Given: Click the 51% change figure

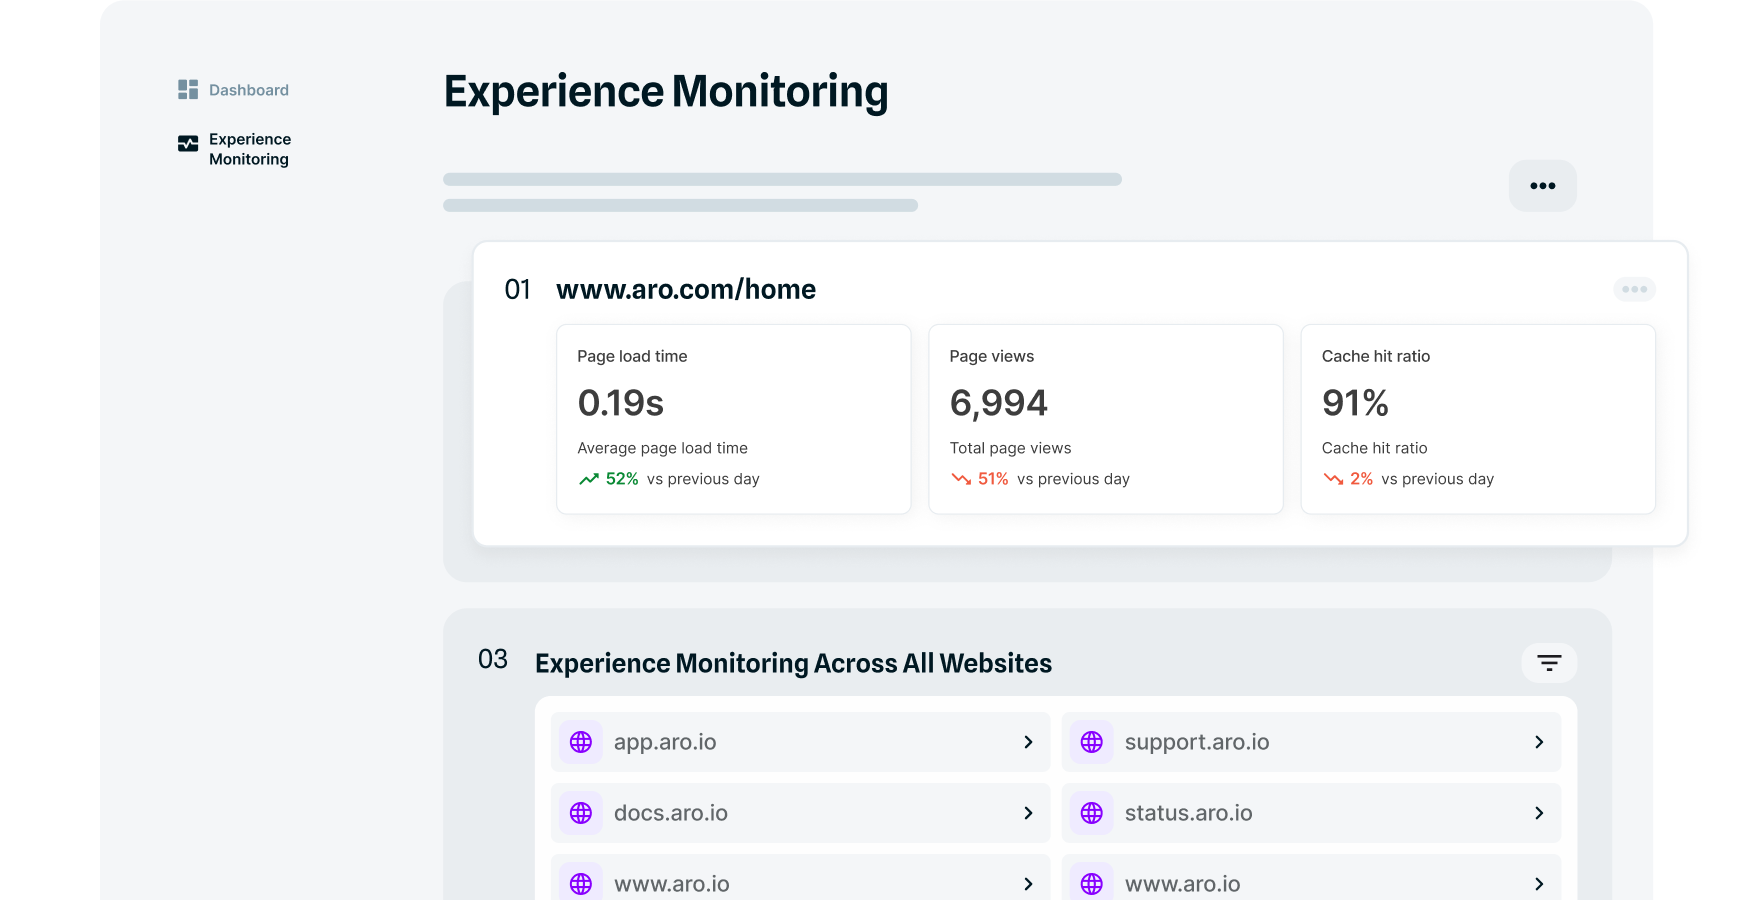Looking at the screenshot, I should 993,479.
